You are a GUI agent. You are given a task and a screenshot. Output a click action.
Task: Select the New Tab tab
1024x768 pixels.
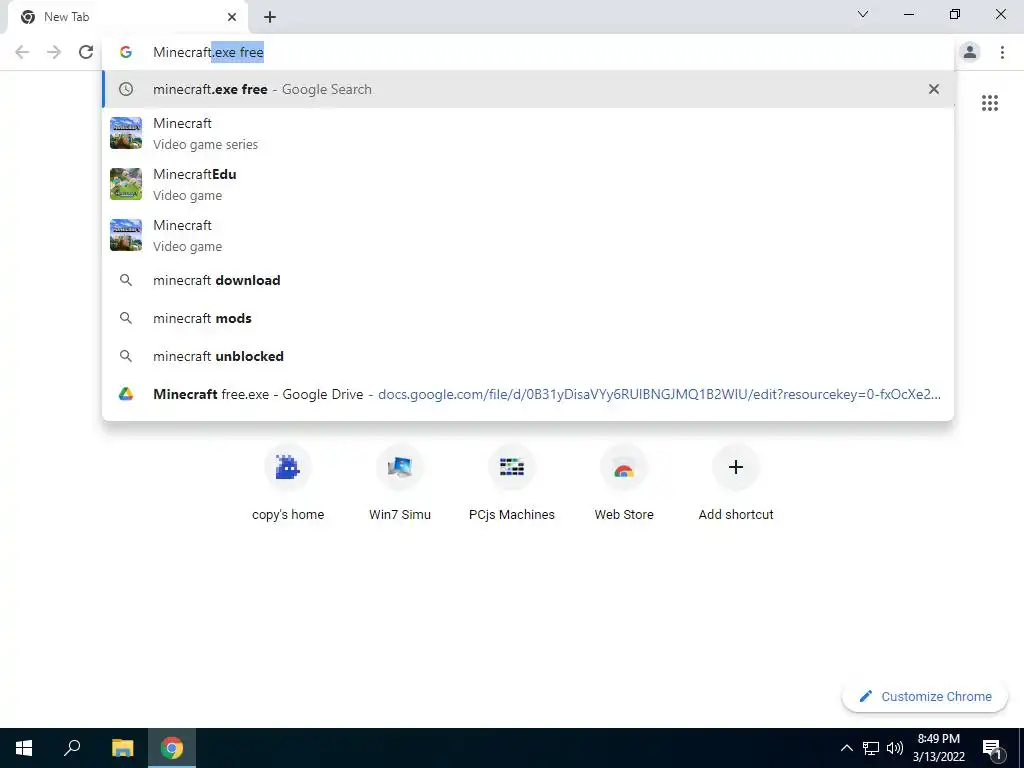pos(127,17)
